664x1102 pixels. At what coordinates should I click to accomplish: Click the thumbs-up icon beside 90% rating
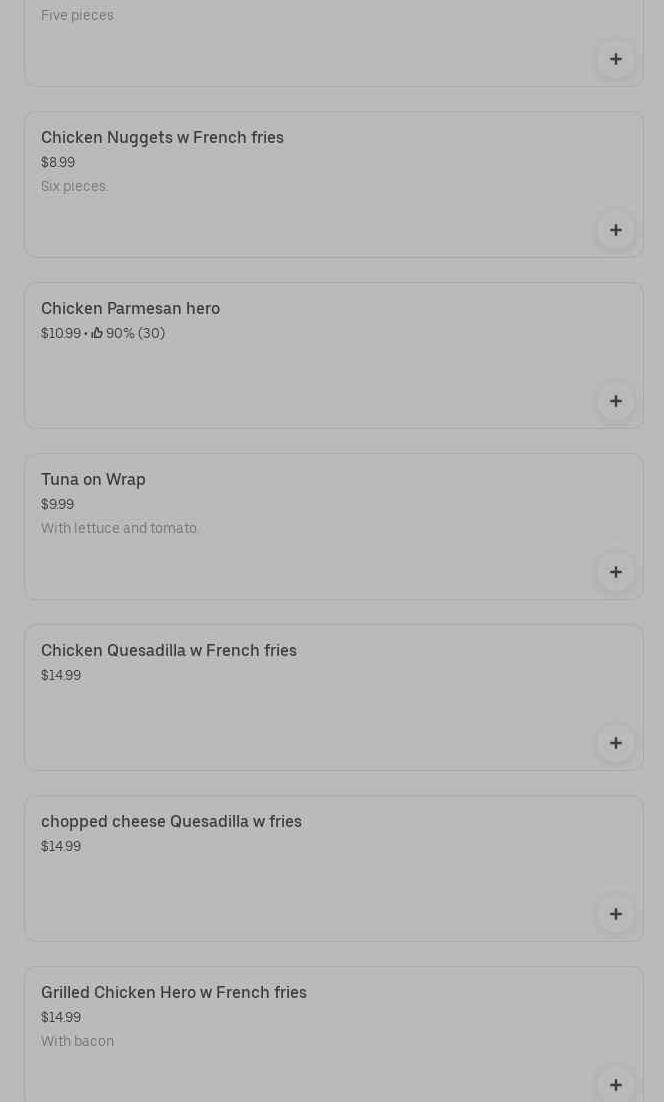point(97,333)
